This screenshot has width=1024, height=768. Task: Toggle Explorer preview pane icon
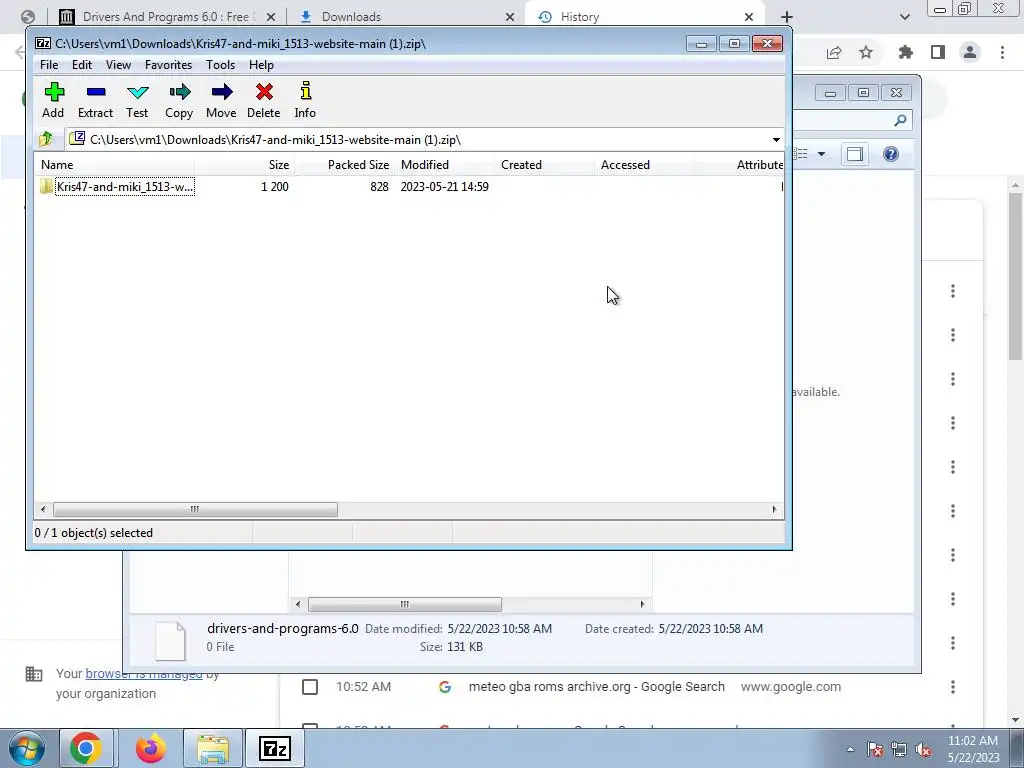click(855, 154)
